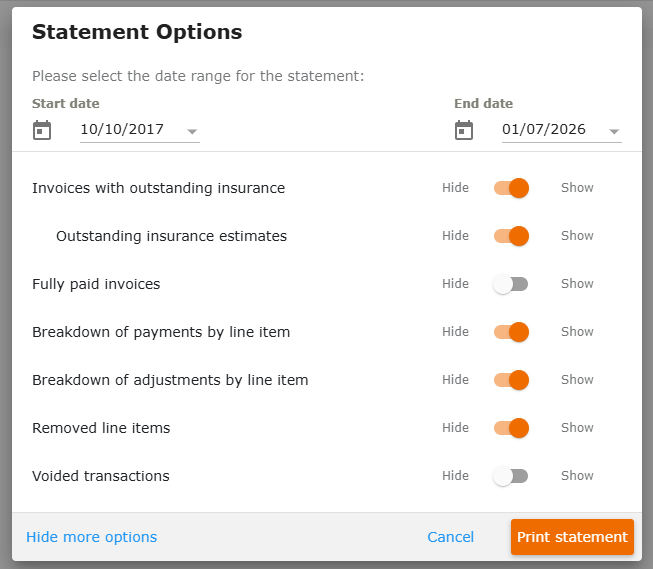
Task: Open the Start date calendar icon
Action: point(42,130)
